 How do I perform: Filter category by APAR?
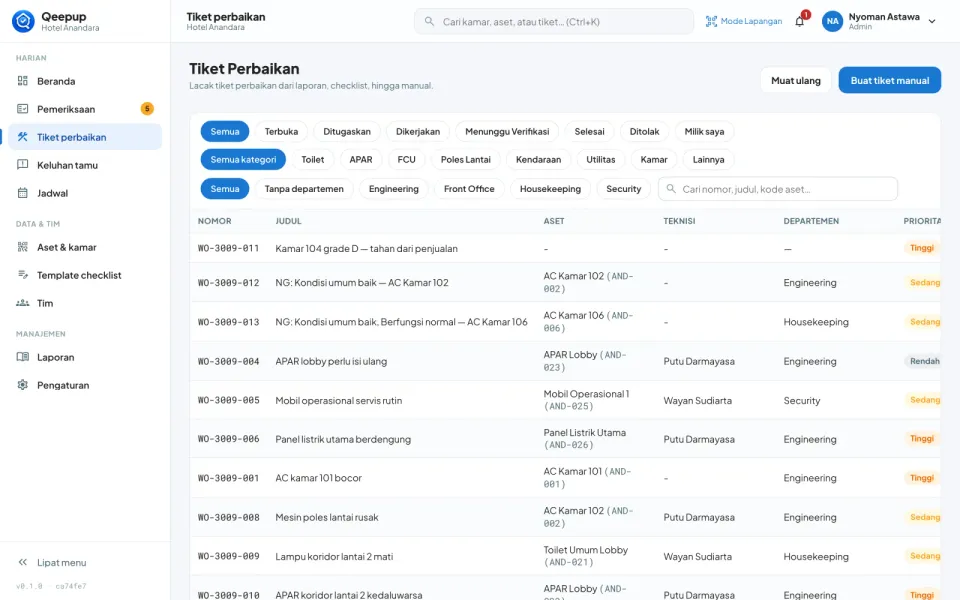(x=361, y=159)
